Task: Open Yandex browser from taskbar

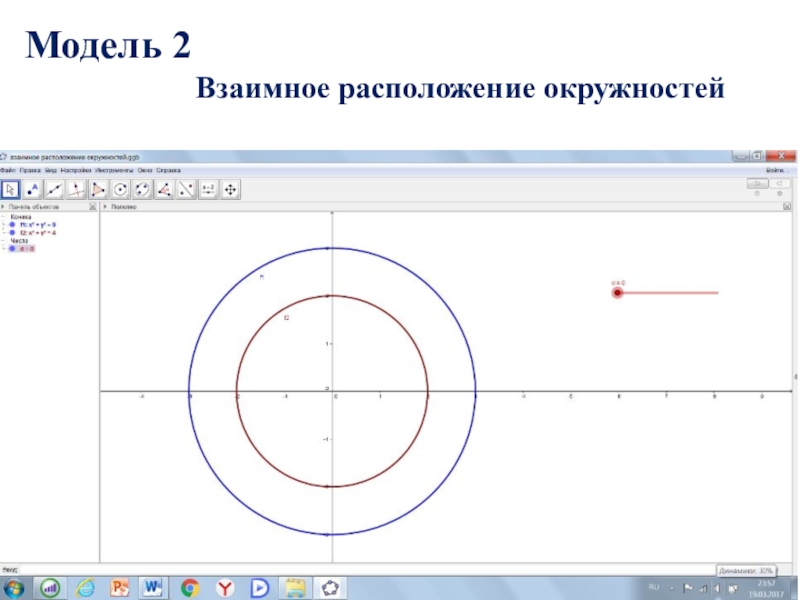Action: 225,588
